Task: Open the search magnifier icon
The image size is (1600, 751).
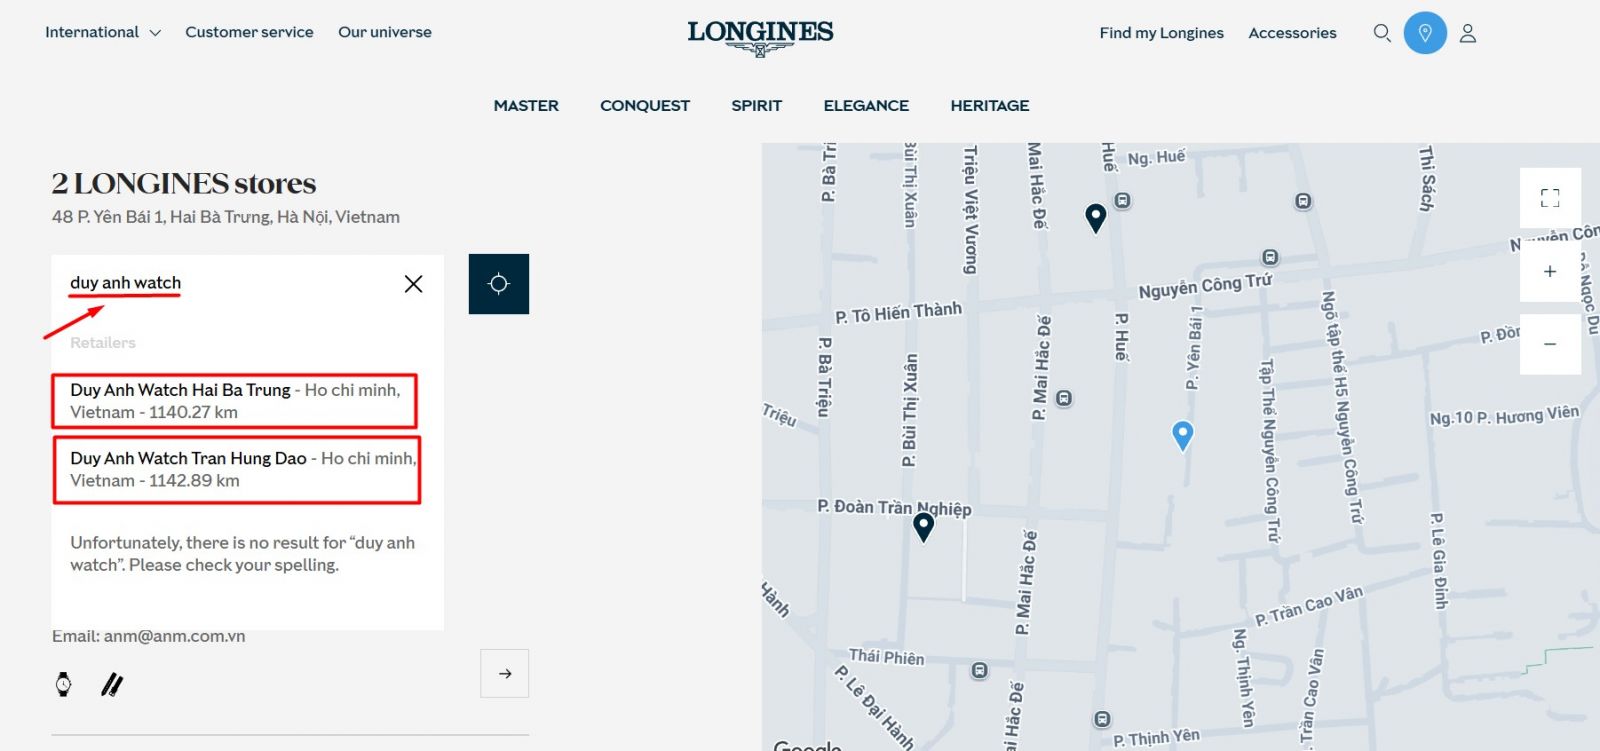Action: (1382, 33)
